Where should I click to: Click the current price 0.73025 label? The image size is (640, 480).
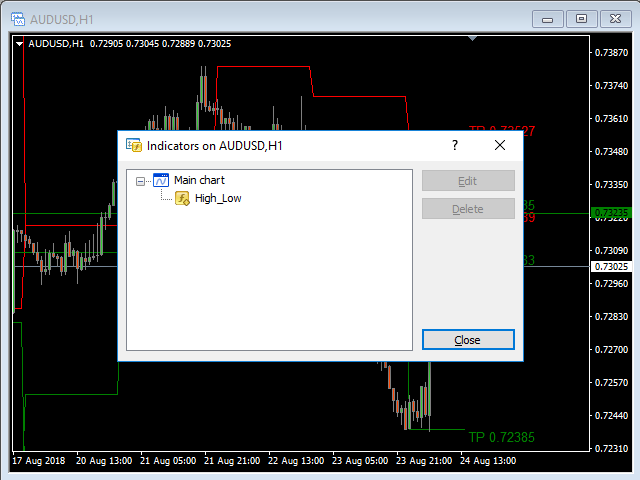coord(611,267)
